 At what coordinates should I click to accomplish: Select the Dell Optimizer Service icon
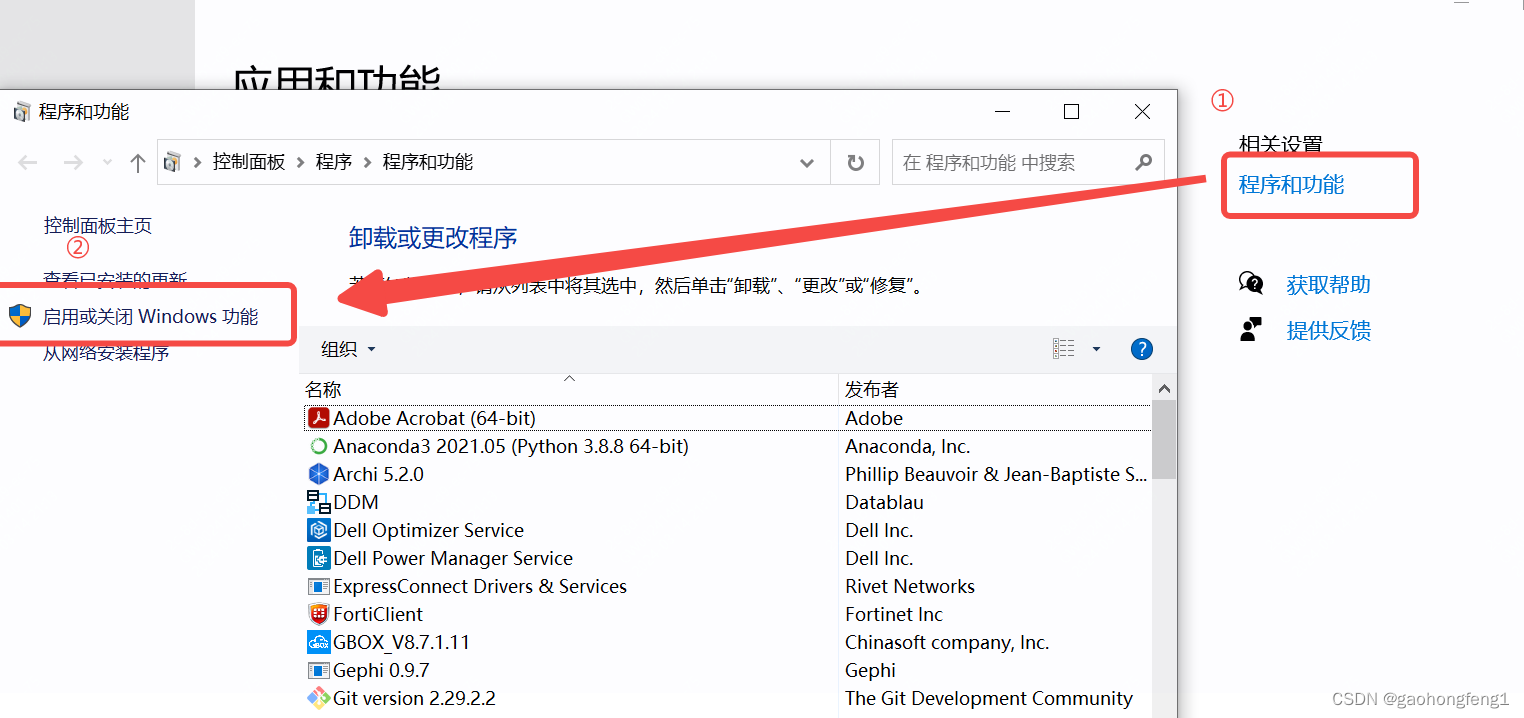pyautogui.click(x=318, y=529)
